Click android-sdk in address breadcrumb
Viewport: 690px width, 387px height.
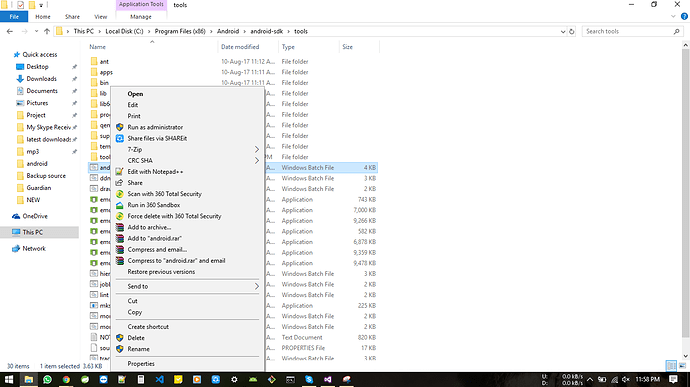pos(267,31)
